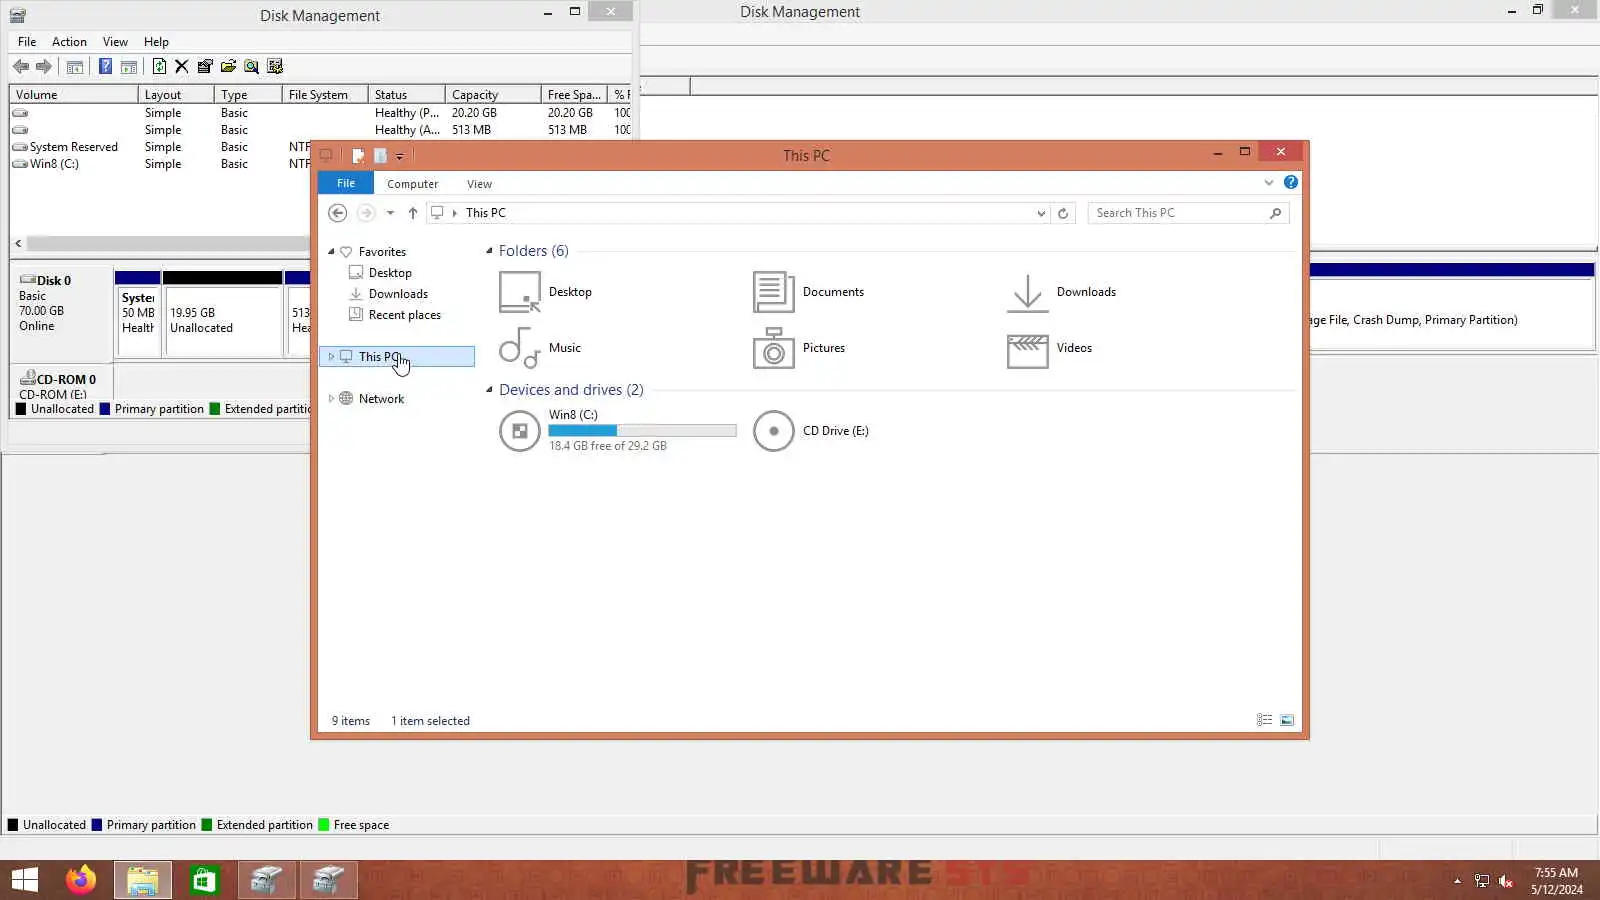
Task: Click the muted volume icon in system tray
Action: [x=1507, y=881]
